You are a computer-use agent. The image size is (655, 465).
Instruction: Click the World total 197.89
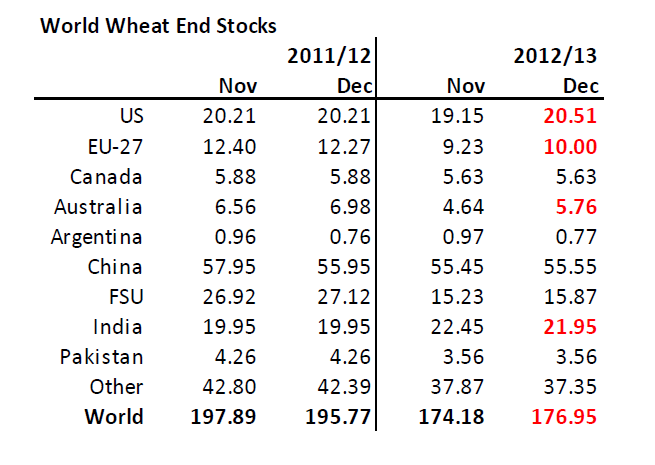pyautogui.click(x=225, y=417)
